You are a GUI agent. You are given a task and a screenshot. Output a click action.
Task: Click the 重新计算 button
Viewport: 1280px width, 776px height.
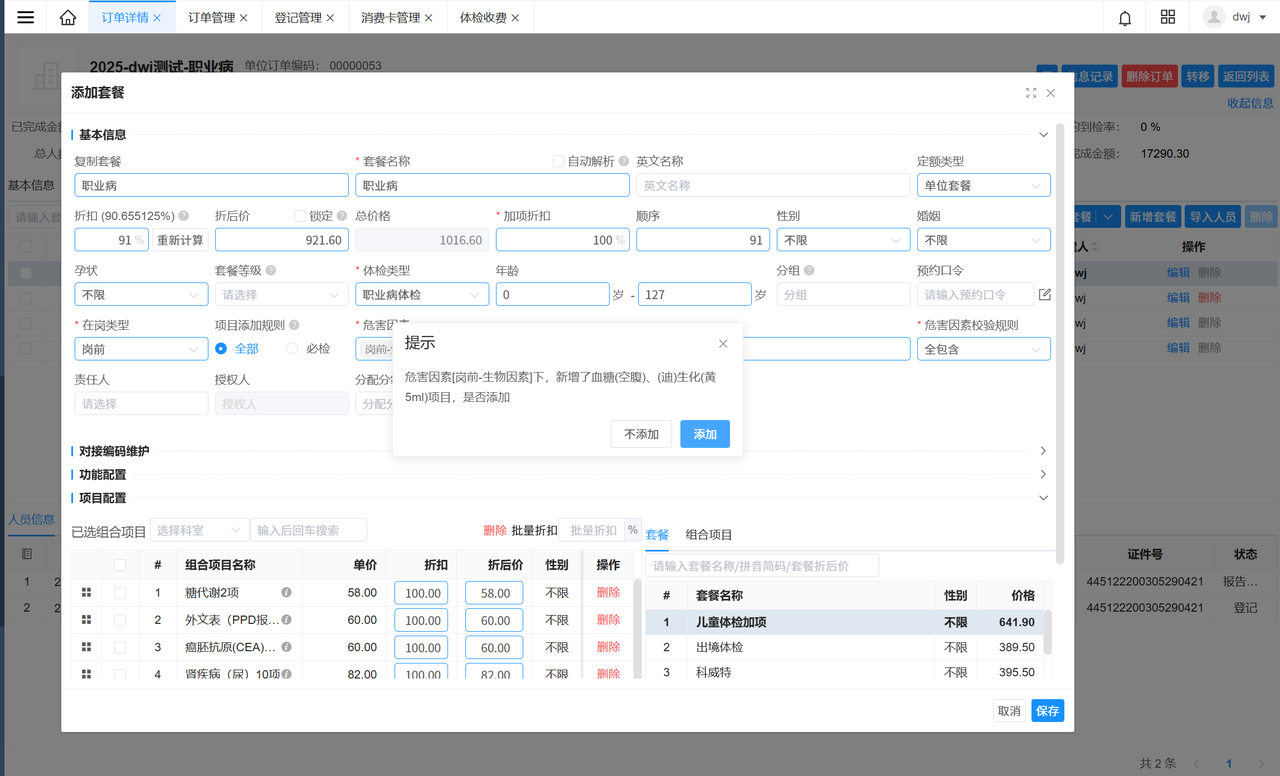[x=180, y=240]
